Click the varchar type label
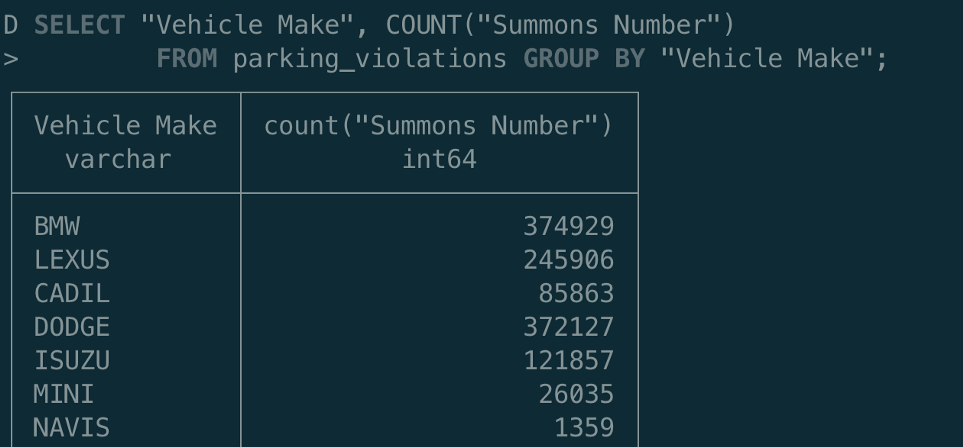This screenshot has height=447, width=963. [x=118, y=160]
